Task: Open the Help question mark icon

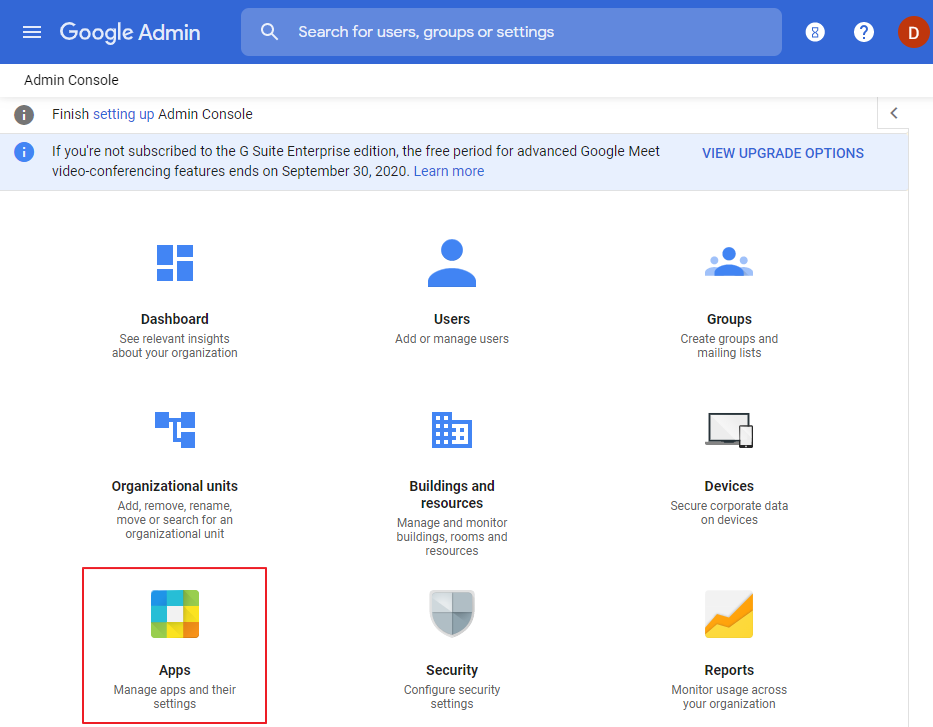Action: (x=863, y=32)
